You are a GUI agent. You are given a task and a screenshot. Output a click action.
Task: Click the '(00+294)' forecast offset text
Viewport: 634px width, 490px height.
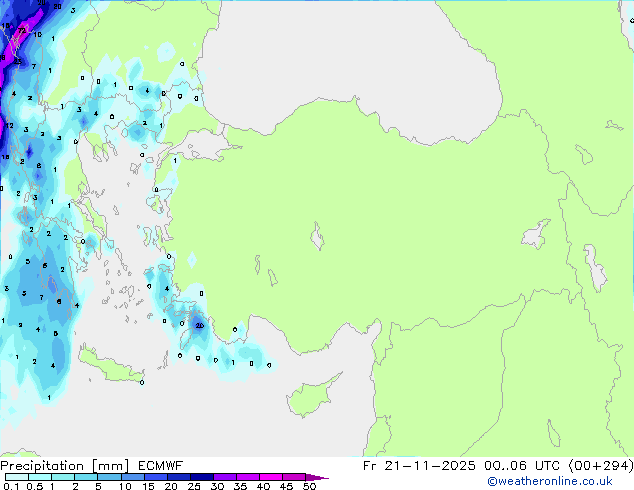601,466
